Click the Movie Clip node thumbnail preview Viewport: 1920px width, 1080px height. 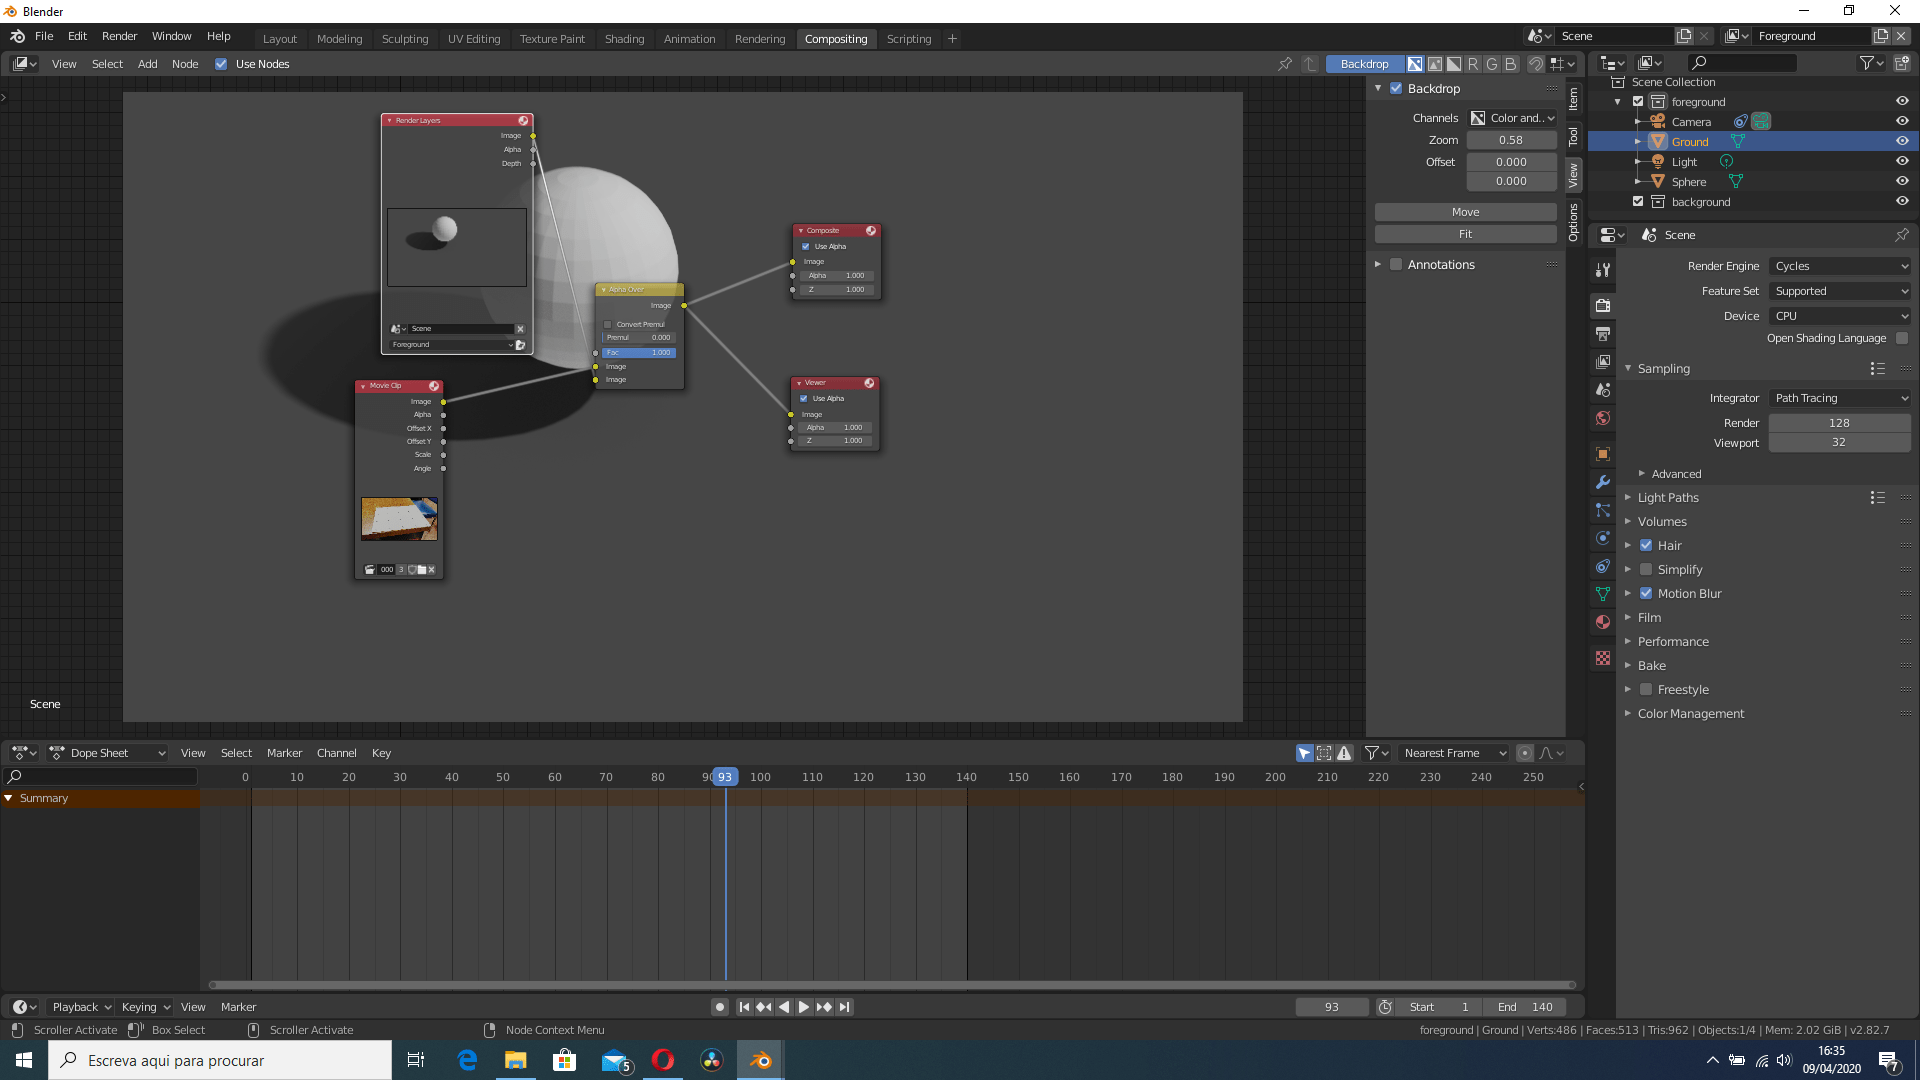[398, 518]
